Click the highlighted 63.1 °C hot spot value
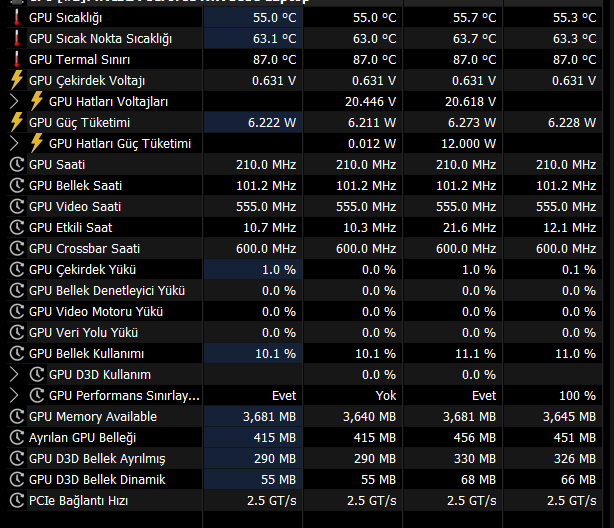The width and height of the screenshot is (614, 528). pos(274,39)
